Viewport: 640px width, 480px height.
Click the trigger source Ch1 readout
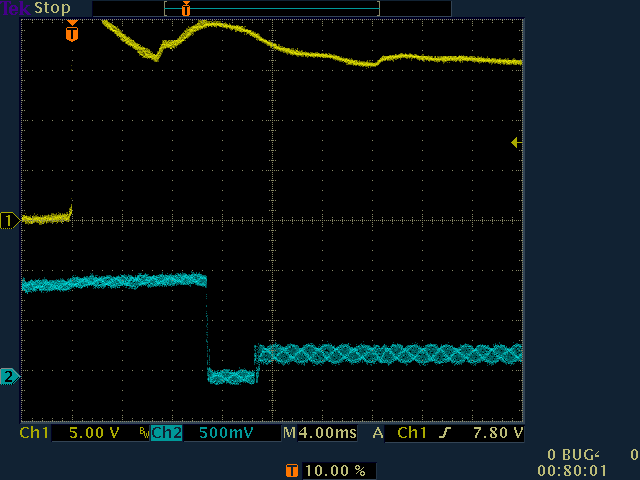coord(412,434)
